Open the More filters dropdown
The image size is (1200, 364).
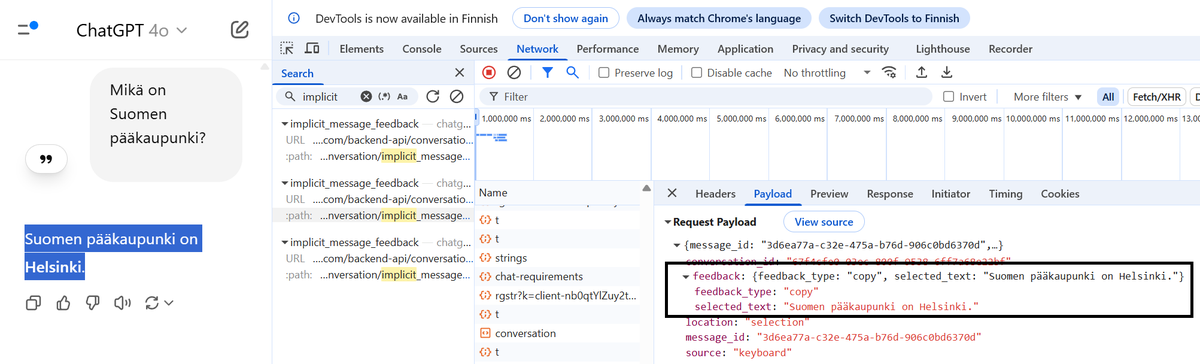(1047, 97)
